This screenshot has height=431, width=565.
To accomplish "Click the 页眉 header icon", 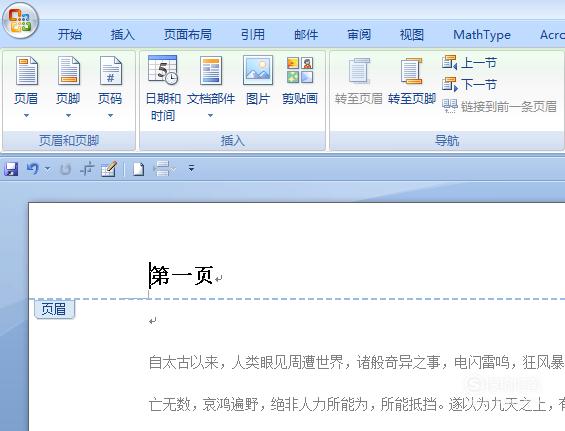I will pyautogui.click(x=26, y=71).
